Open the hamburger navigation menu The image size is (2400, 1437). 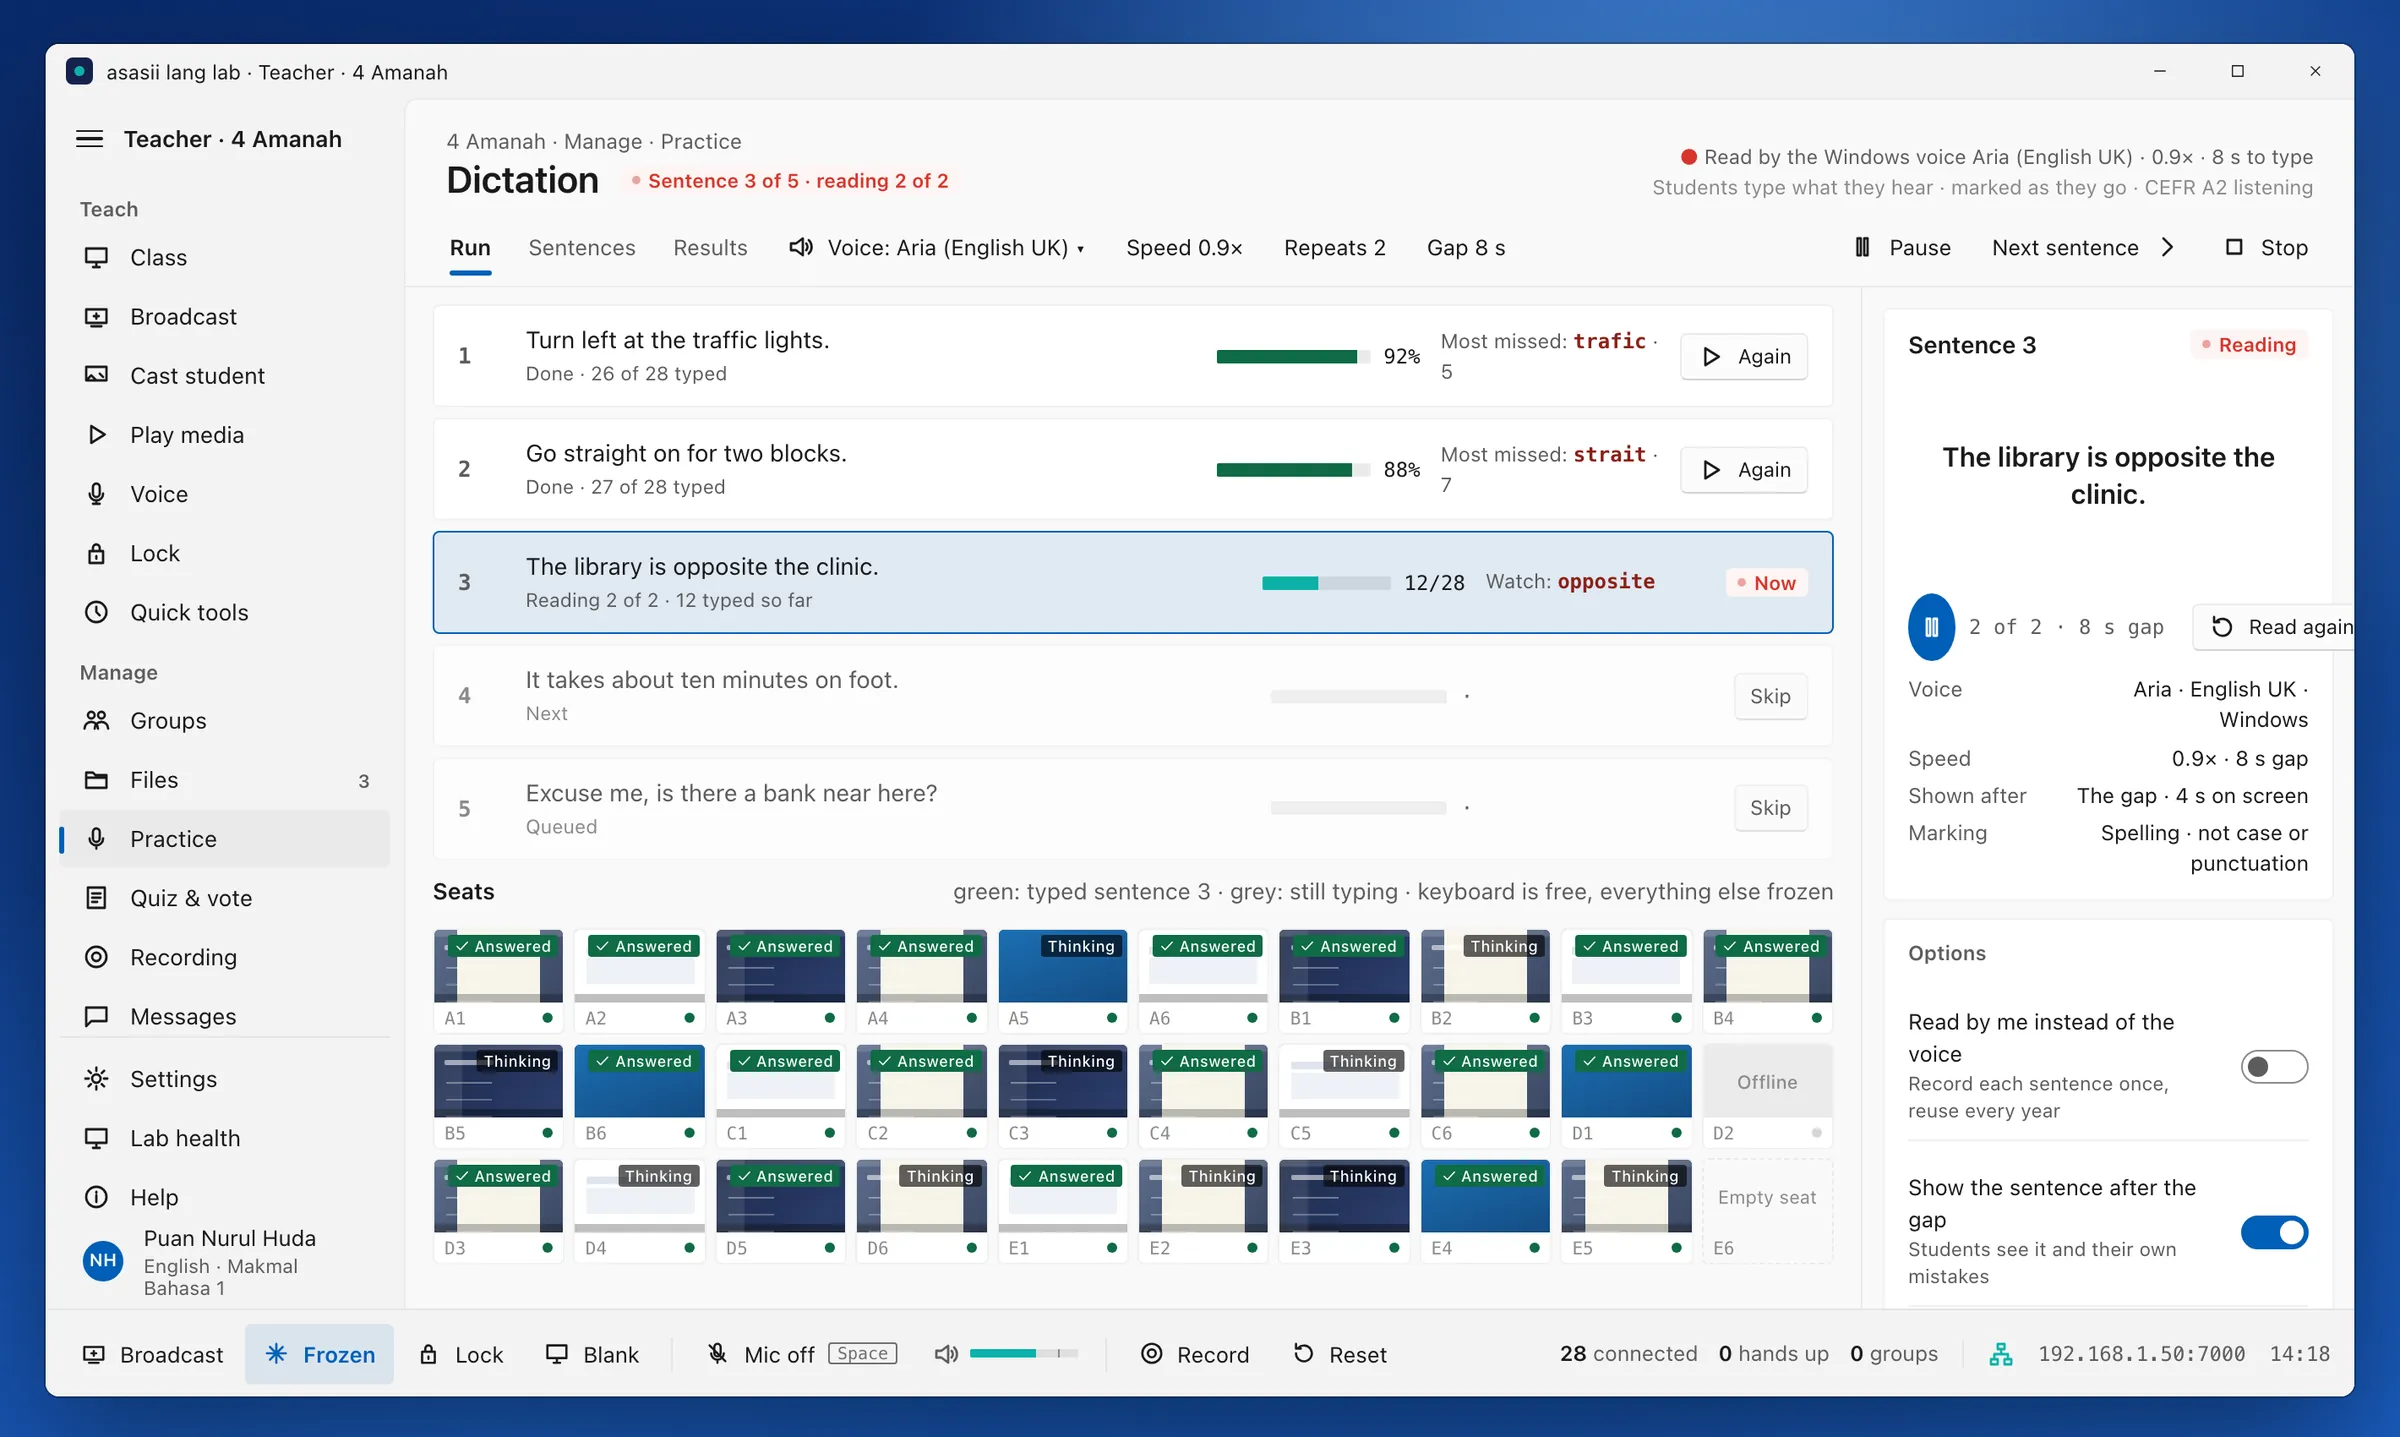90,139
